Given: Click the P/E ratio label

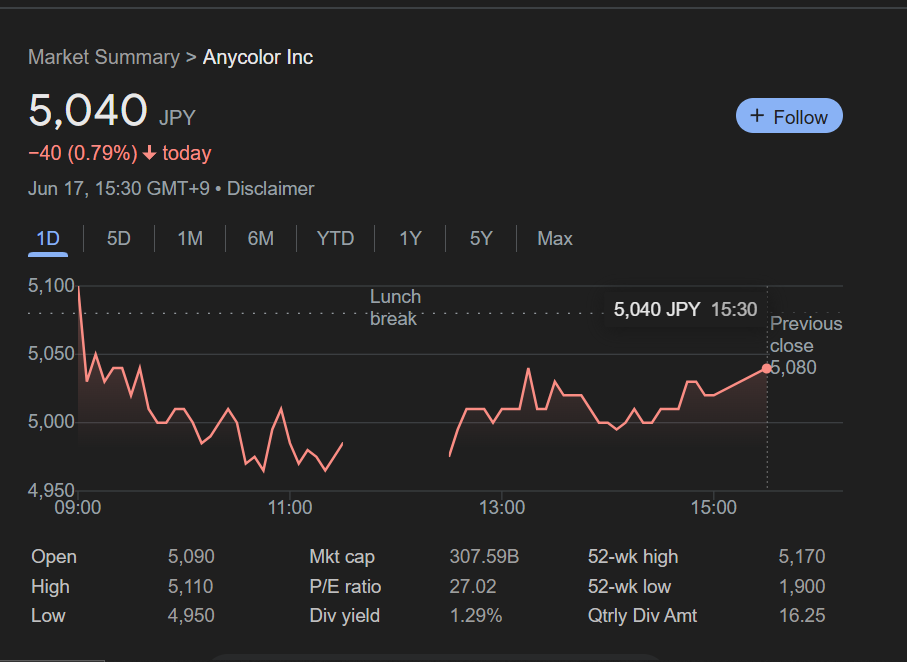Looking at the screenshot, I should click(x=345, y=586).
